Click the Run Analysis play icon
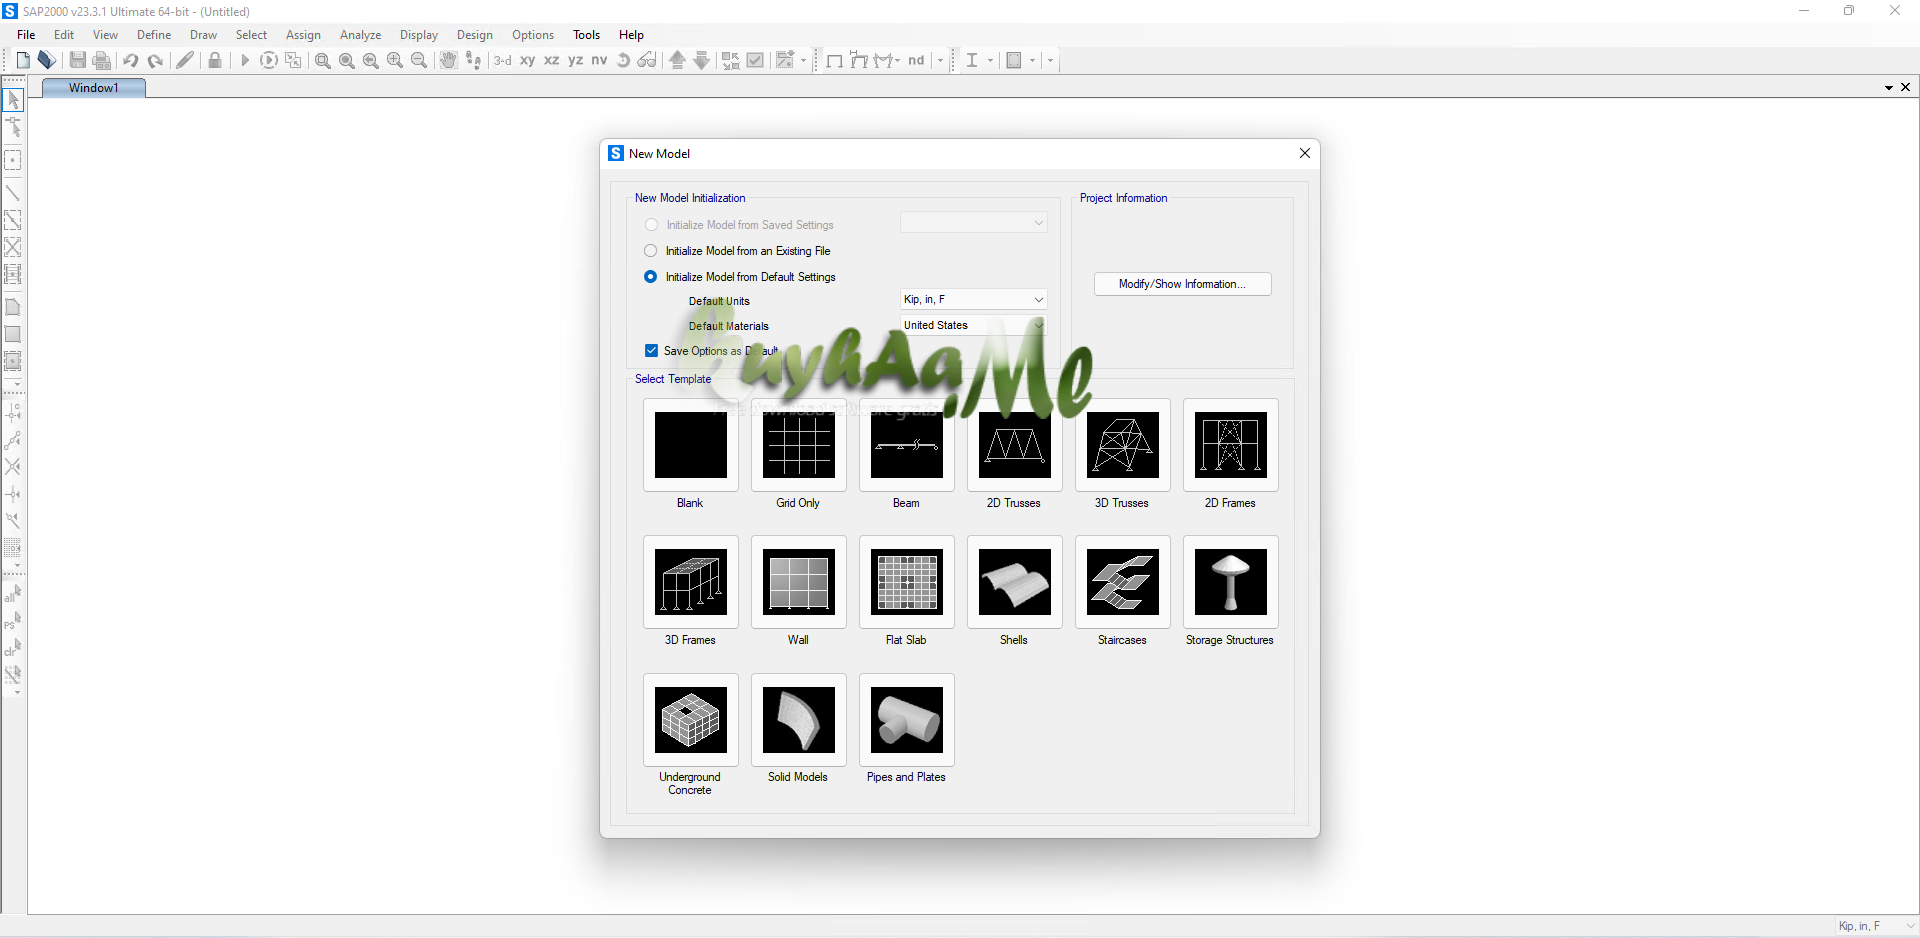1920x938 pixels. [245, 60]
